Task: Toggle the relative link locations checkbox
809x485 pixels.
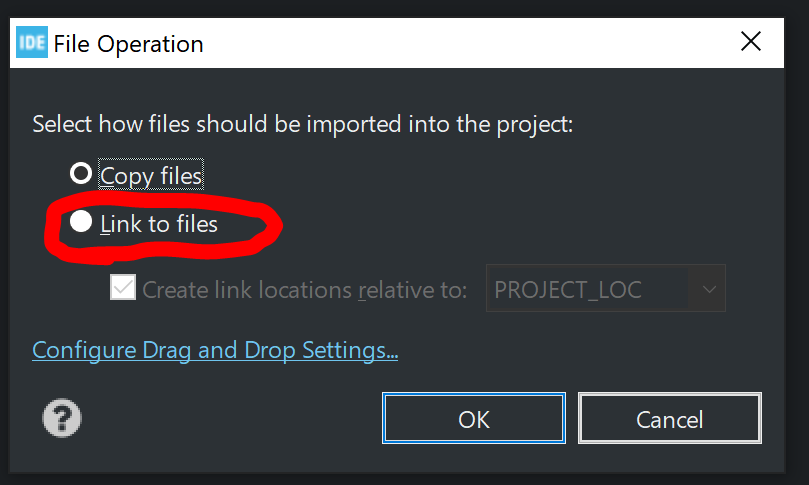Action: click(x=123, y=287)
